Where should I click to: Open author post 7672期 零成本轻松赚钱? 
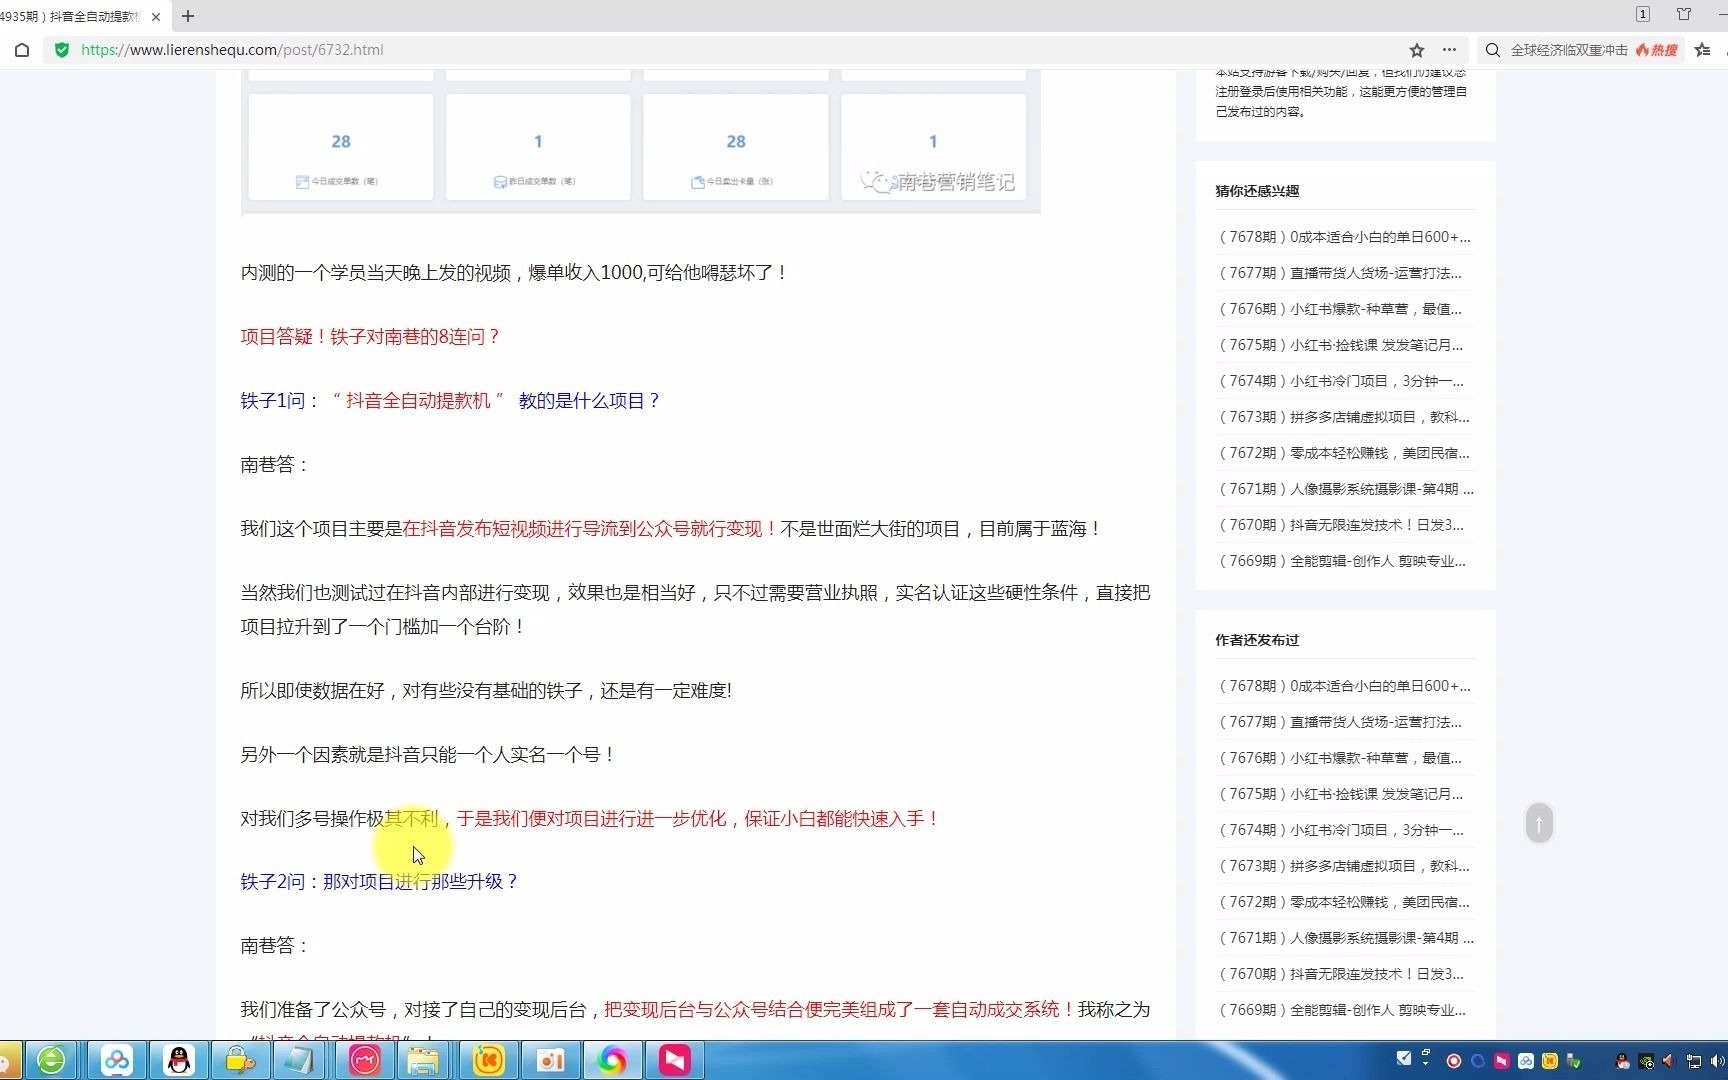pyautogui.click(x=1345, y=902)
